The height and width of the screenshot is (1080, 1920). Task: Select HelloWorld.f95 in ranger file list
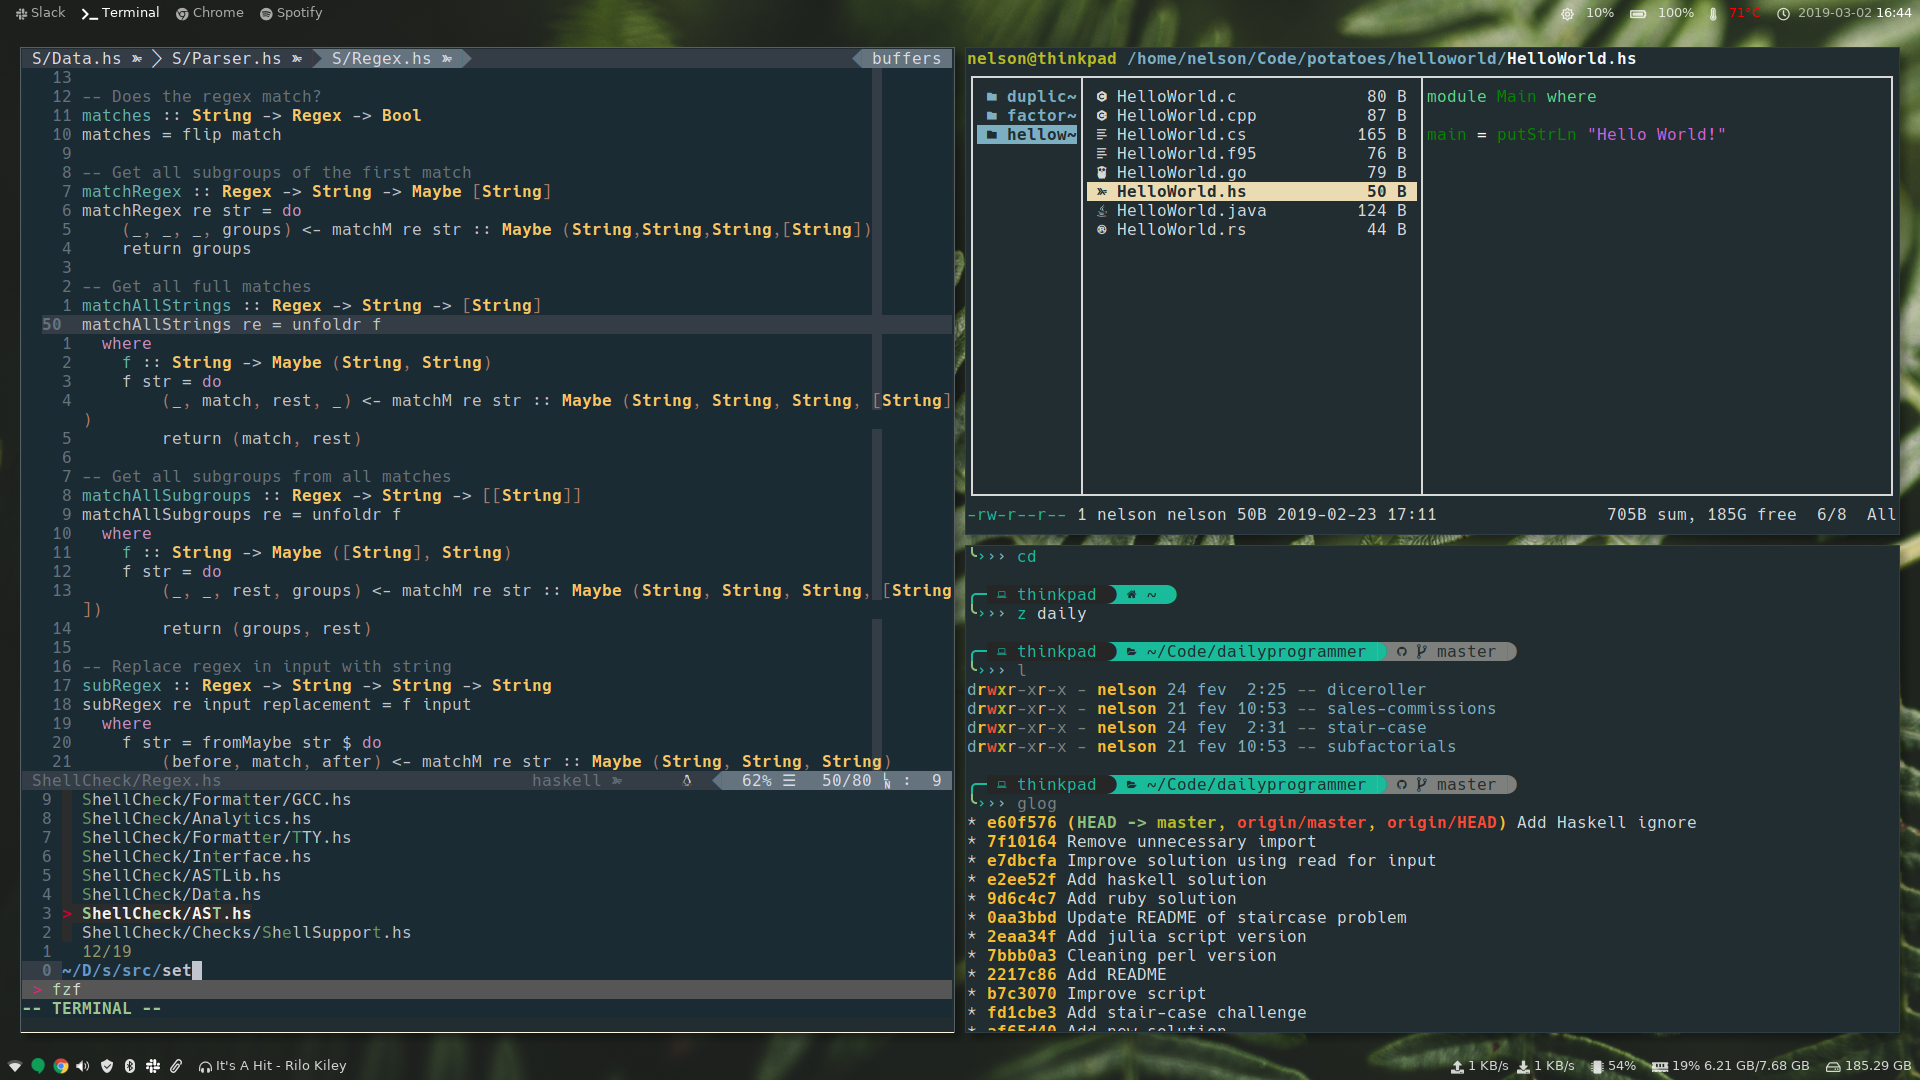(1251, 154)
